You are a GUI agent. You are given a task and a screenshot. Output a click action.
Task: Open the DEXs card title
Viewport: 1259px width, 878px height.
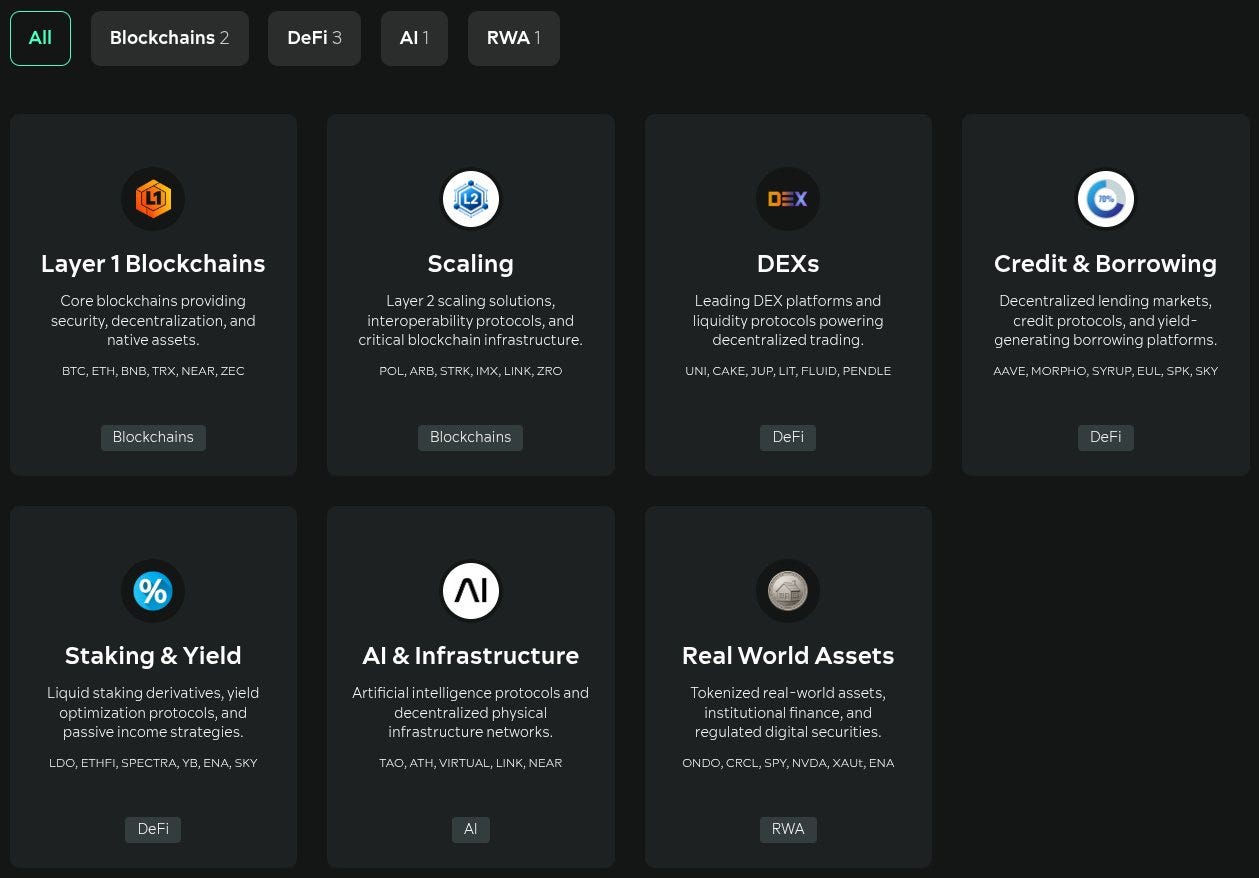click(x=788, y=264)
